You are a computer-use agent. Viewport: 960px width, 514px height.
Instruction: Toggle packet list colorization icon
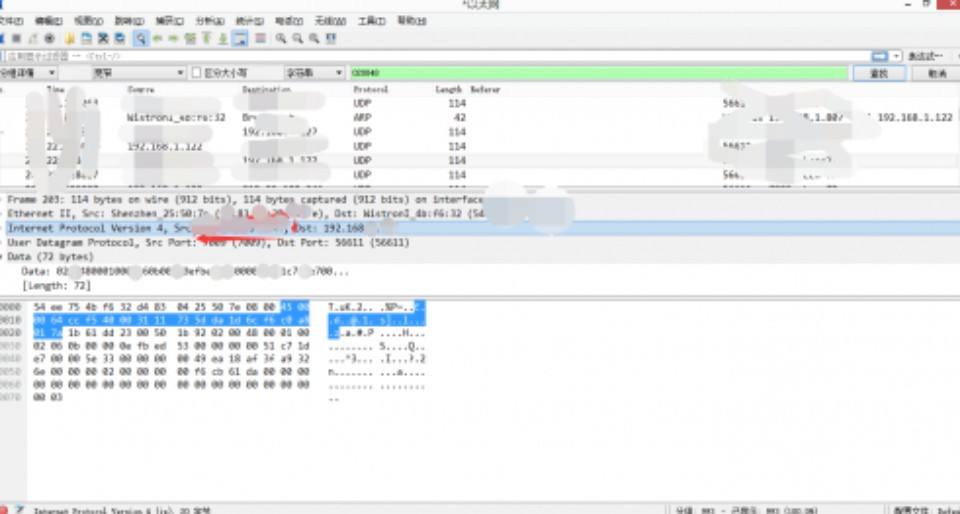tap(260, 39)
